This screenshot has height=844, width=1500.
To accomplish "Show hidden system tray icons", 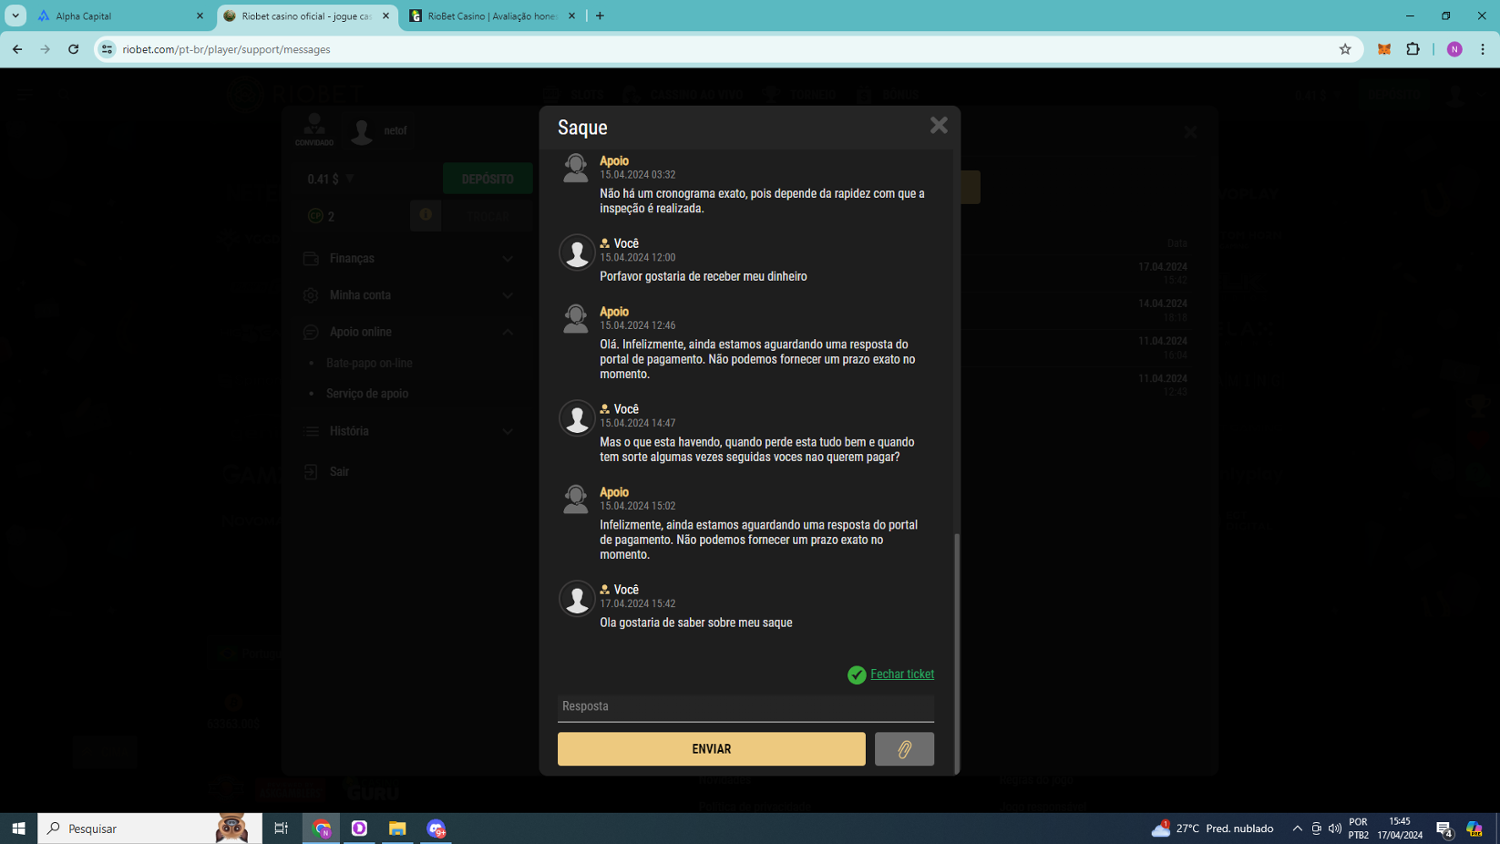I will click(1297, 828).
